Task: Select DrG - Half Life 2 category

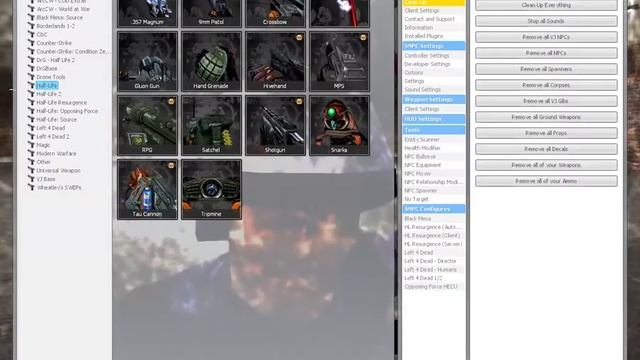Action: [x=56, y=60]
